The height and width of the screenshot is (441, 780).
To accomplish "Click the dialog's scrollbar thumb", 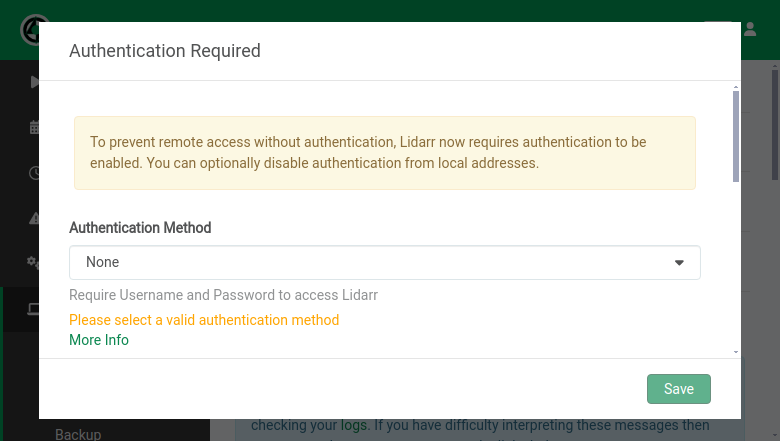I will tap(736, 135).
